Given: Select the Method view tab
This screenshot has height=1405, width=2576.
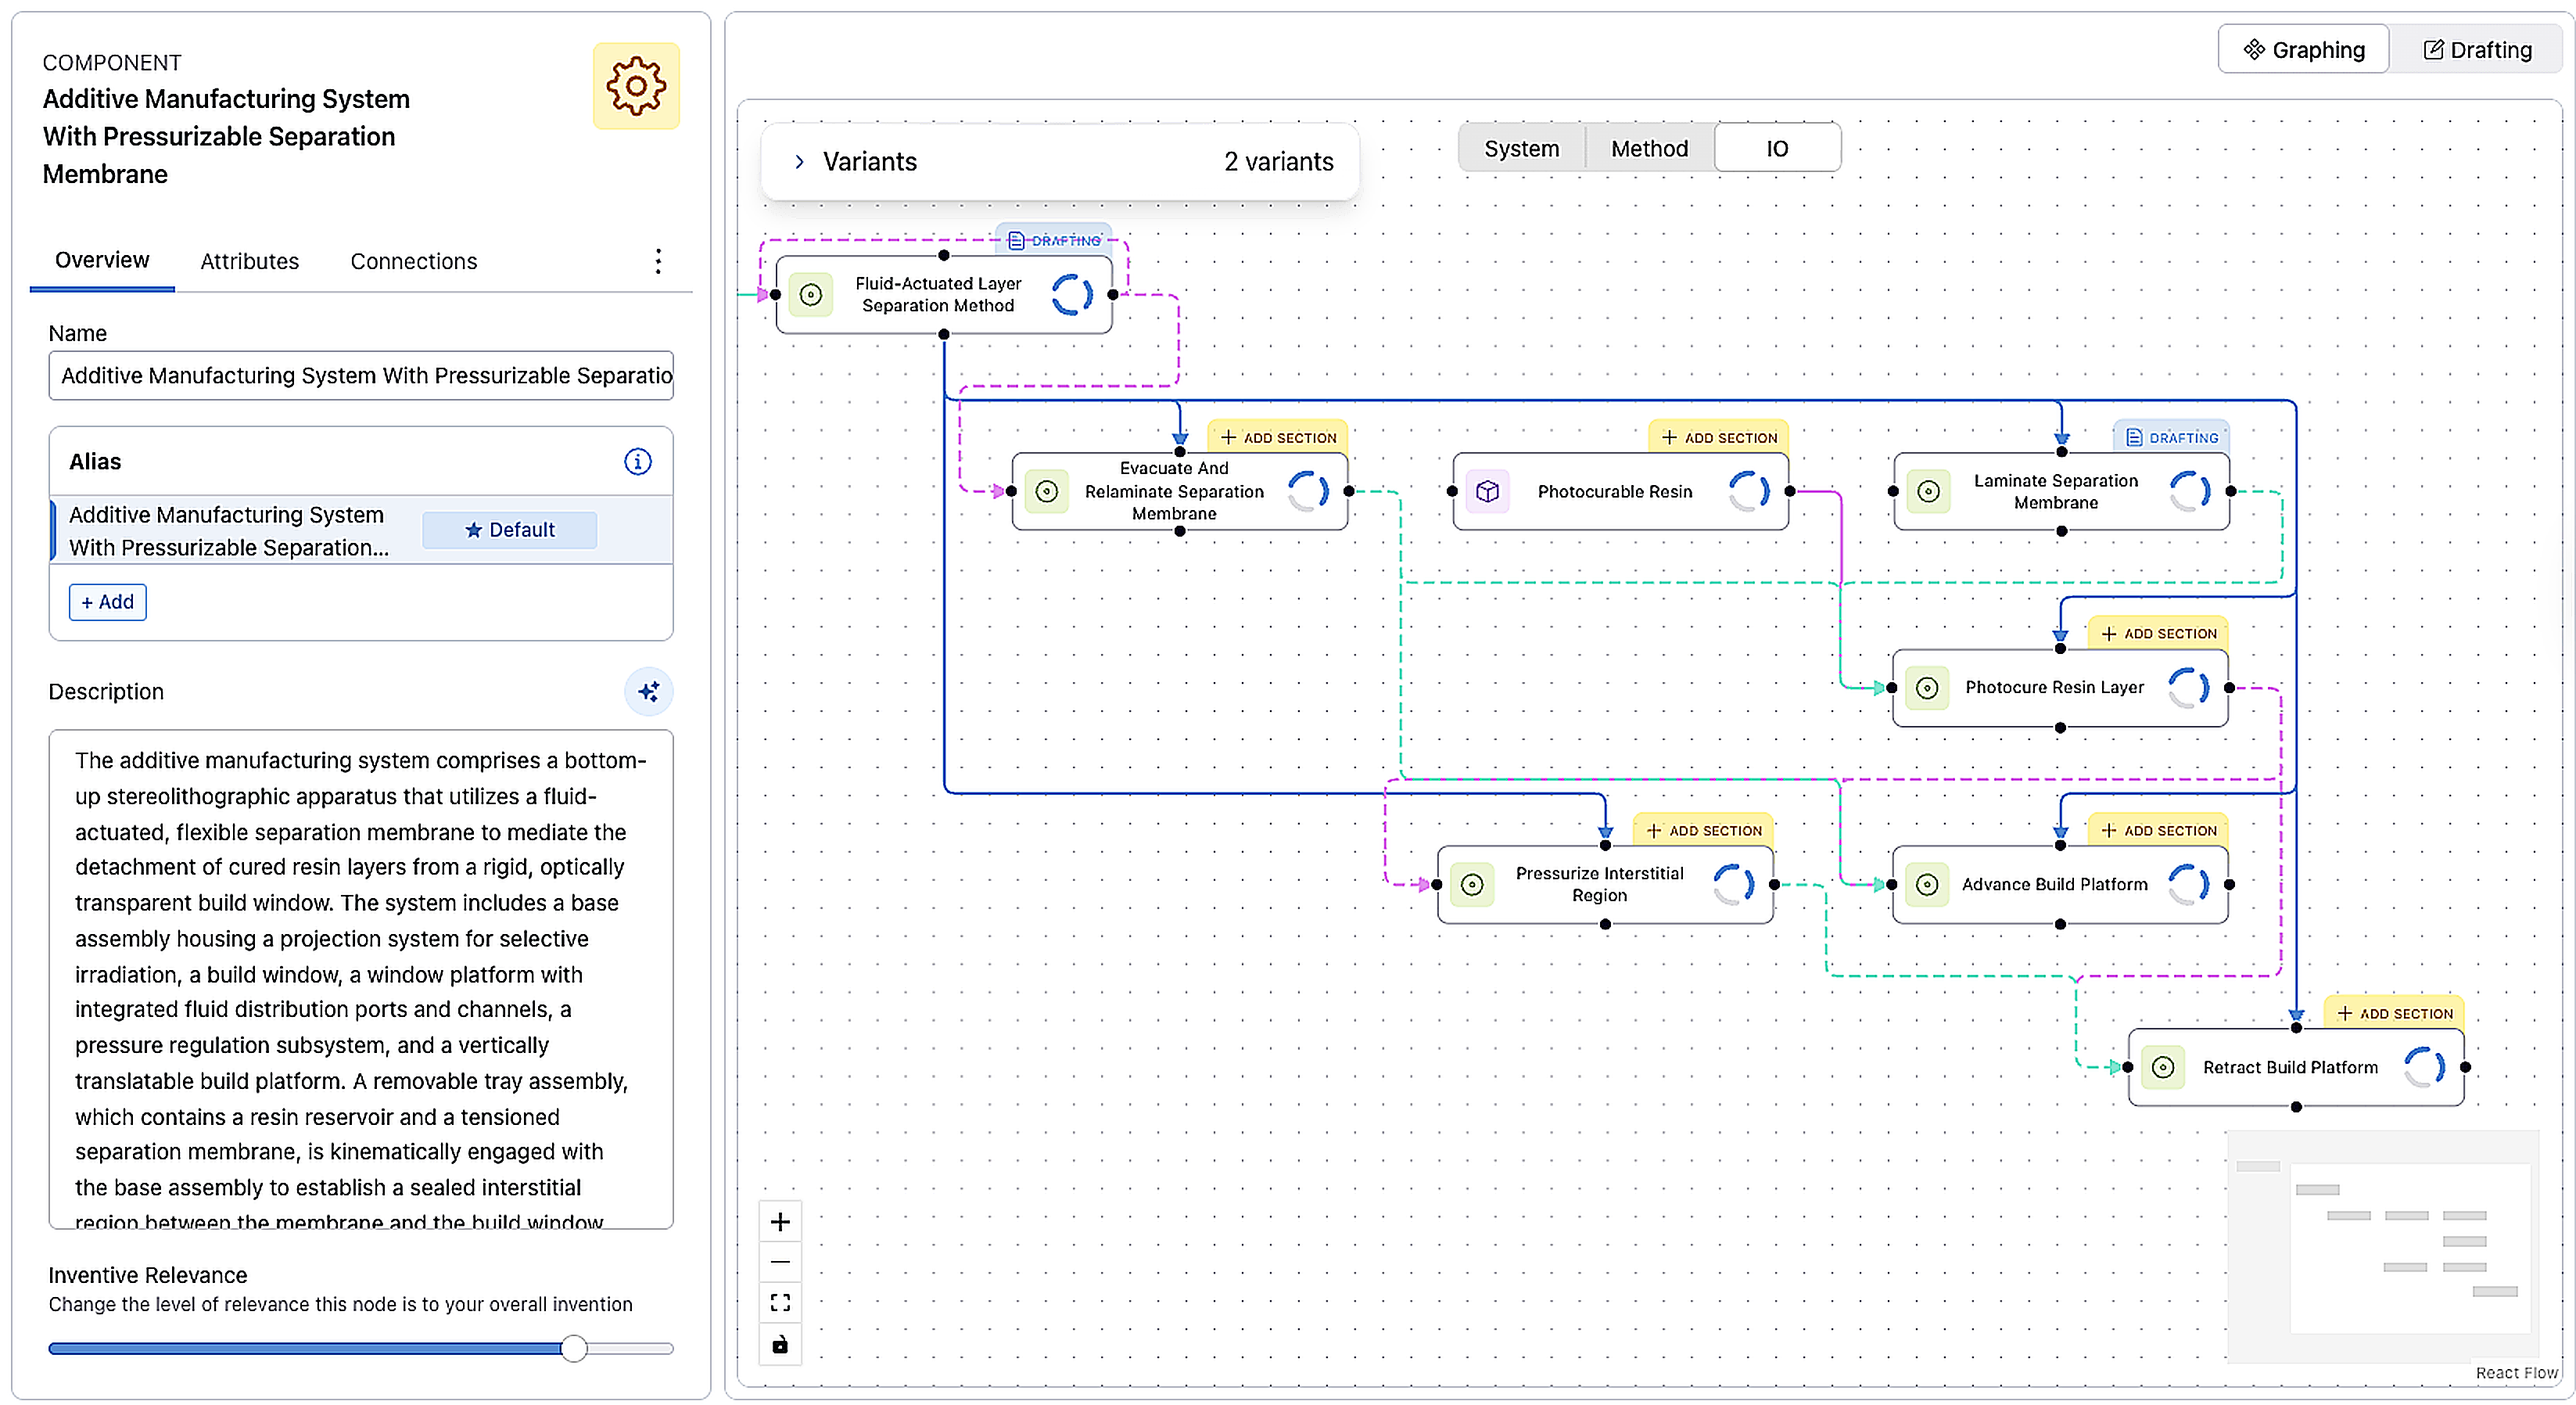Looking at the screenshot, I should [x=1649, y=149].
